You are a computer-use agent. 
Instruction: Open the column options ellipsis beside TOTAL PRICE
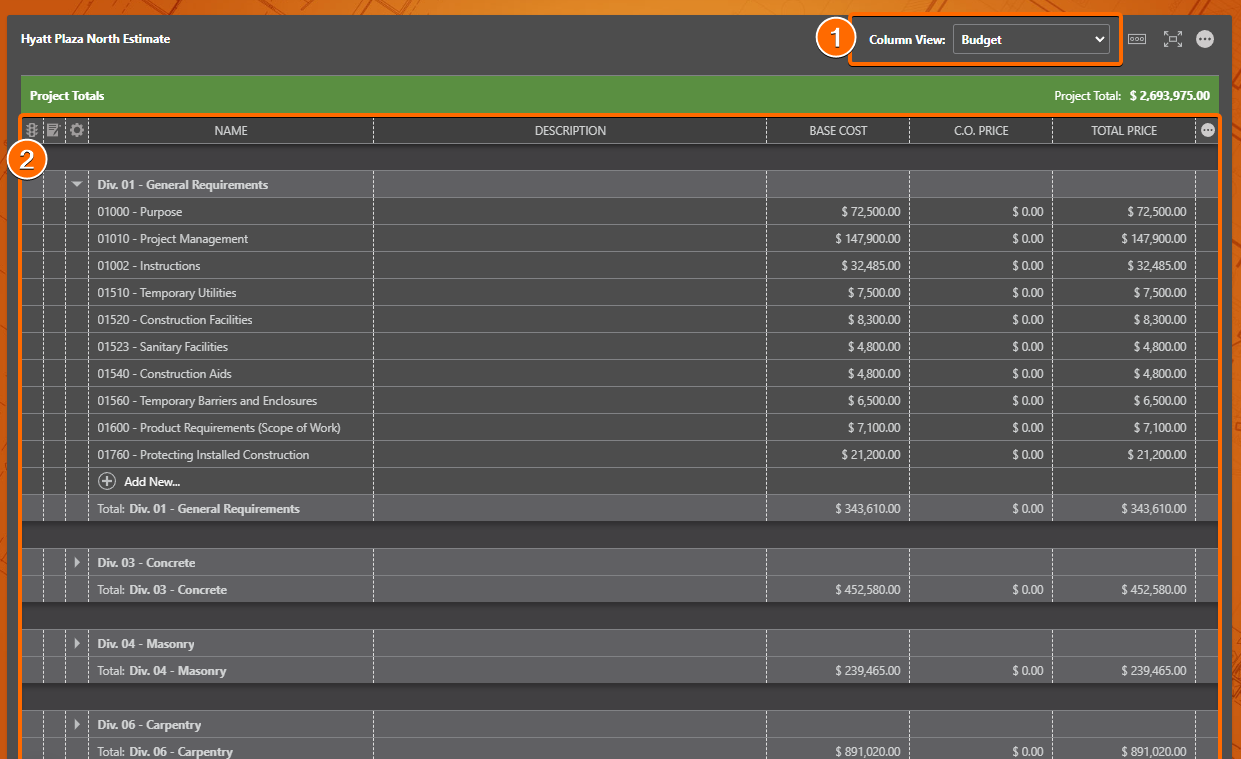[x=1206, y=129]
